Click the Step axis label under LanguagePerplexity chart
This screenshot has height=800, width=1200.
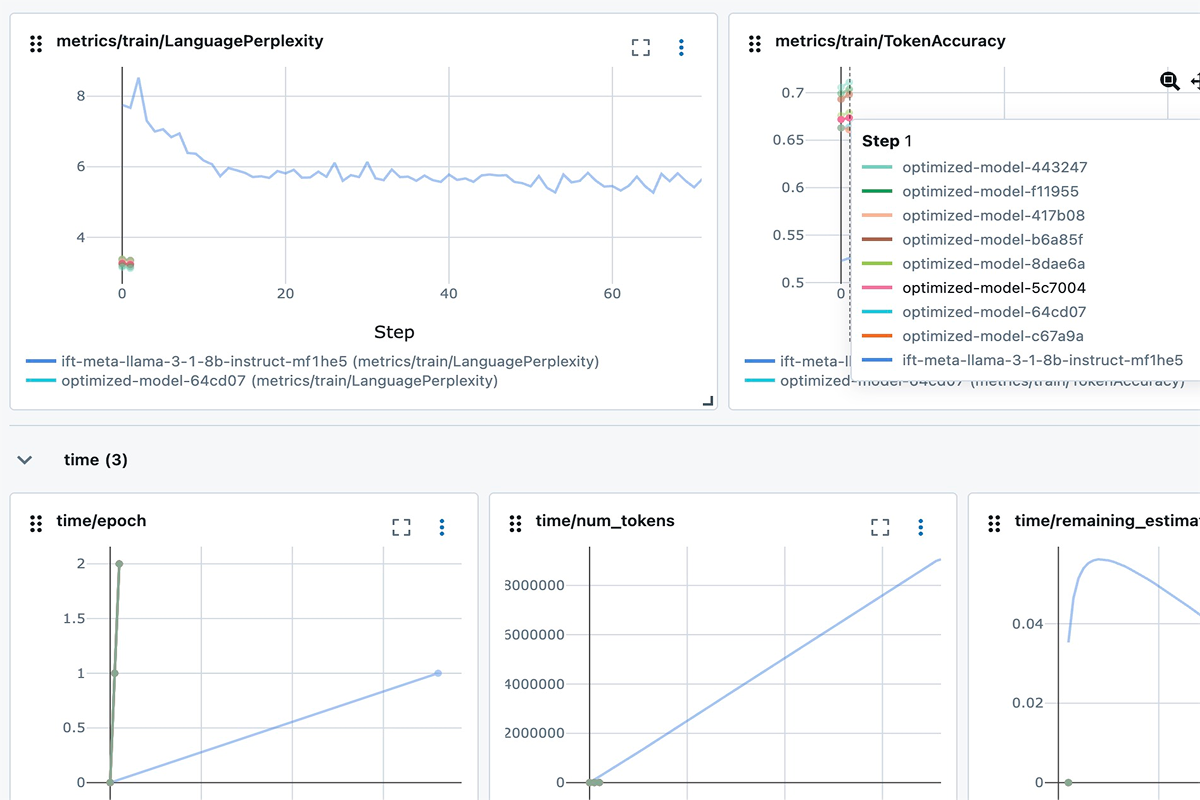click(394, 332)
